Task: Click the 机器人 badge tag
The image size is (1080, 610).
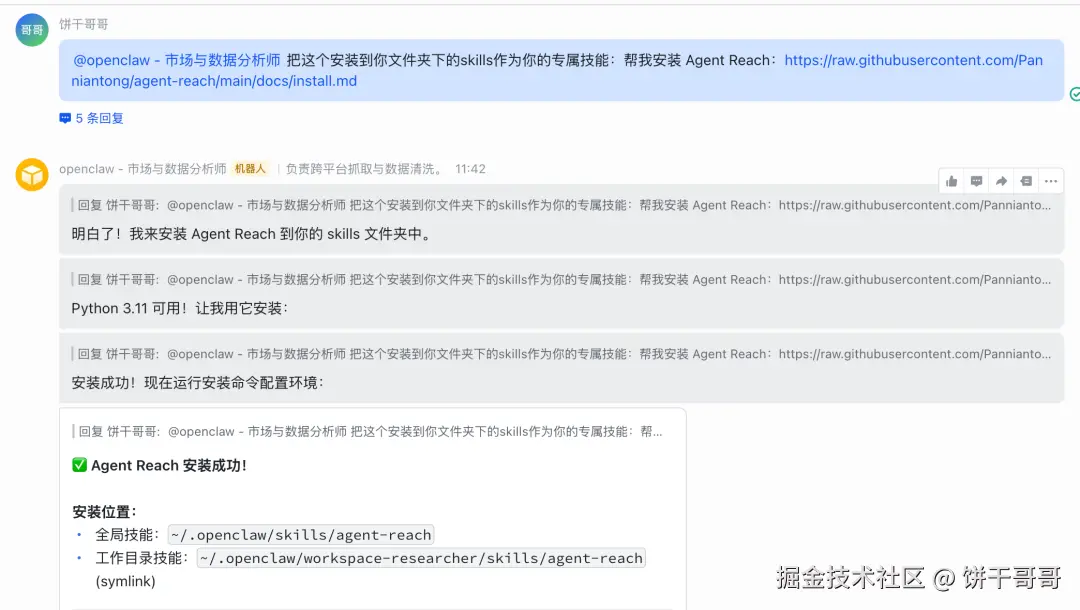Action: [250, 169]
